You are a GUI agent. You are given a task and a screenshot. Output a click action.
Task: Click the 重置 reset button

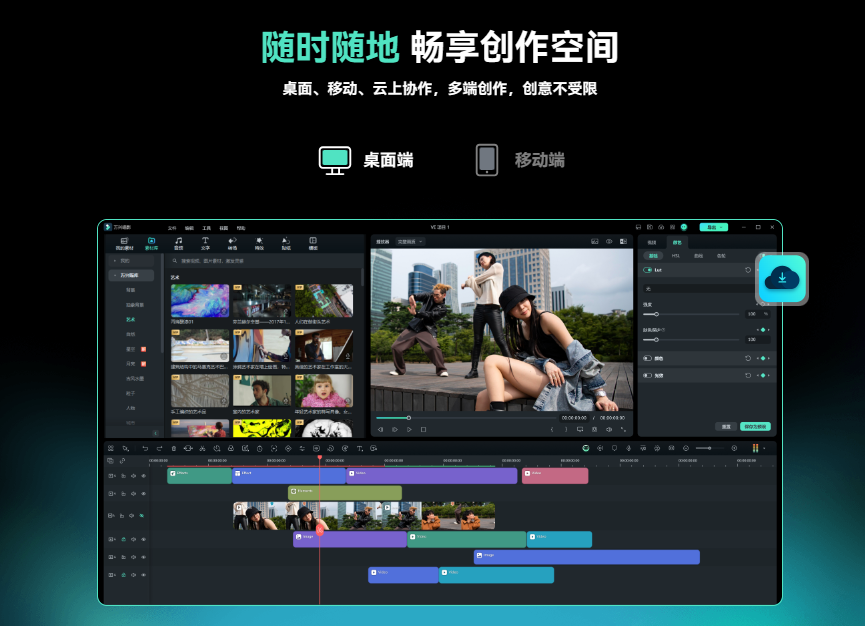tap(725, 426)
